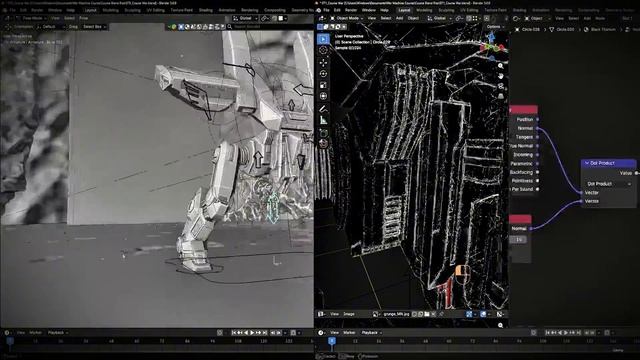Screen dimensions: 640x360
Task: Jump to end frame in right timeline
Action: click(578, 333)
